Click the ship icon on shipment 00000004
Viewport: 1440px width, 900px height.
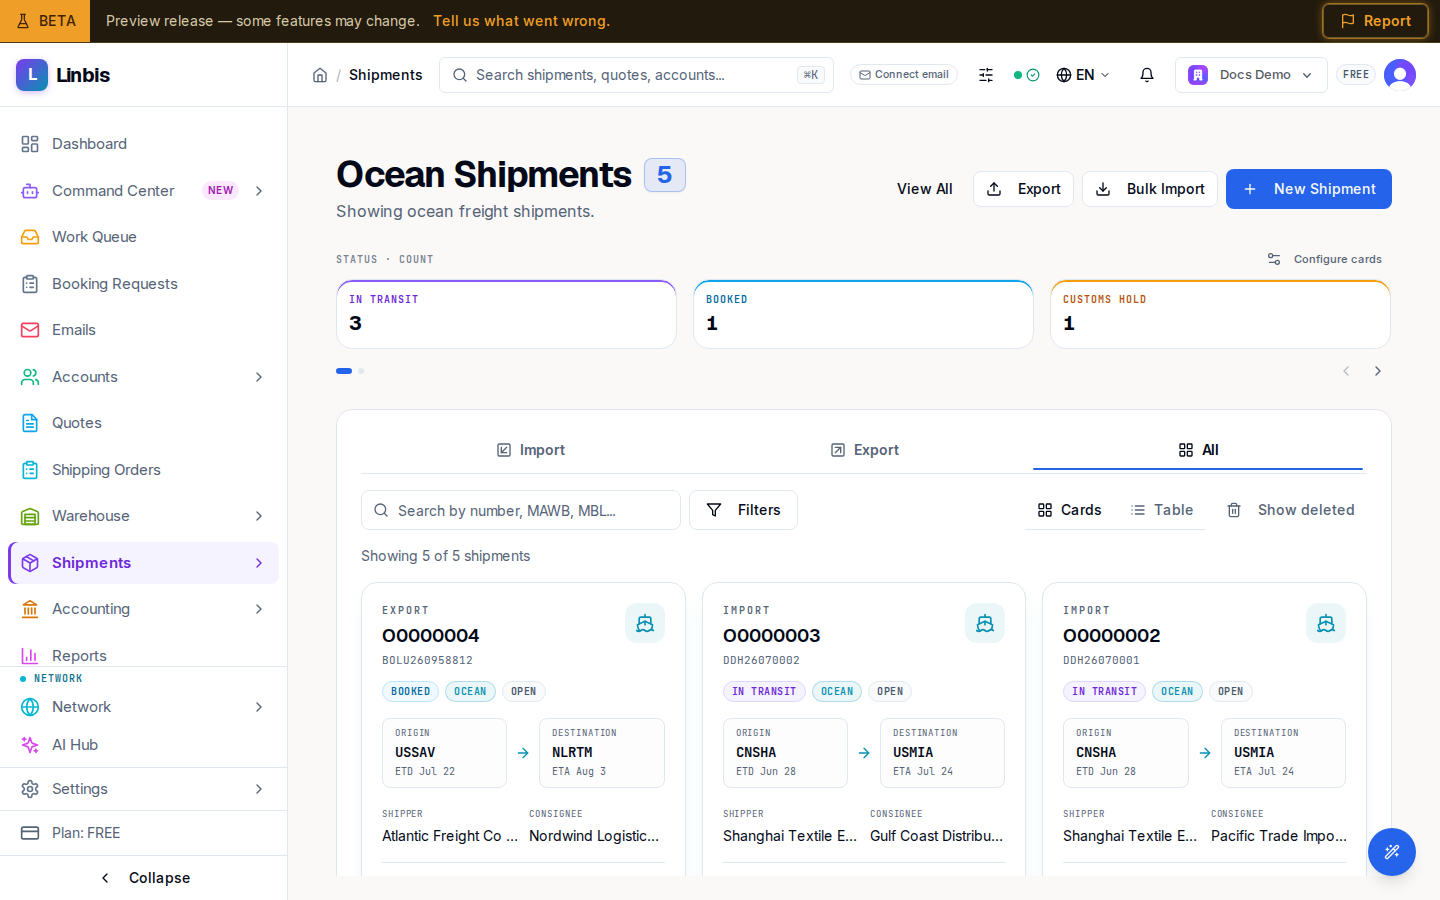click(645, 623)
